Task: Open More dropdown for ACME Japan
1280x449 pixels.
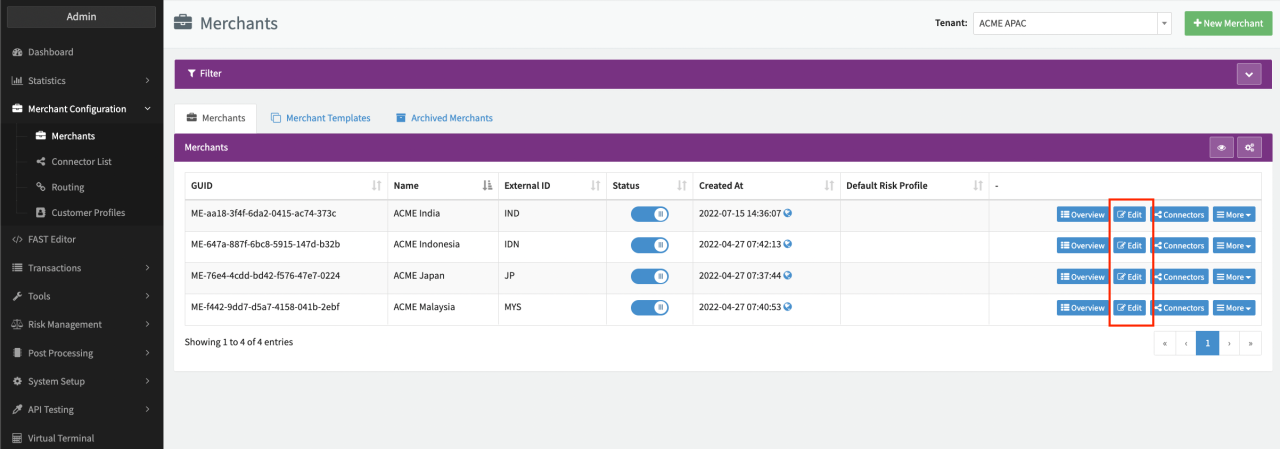Action: tap(1234, 276)
